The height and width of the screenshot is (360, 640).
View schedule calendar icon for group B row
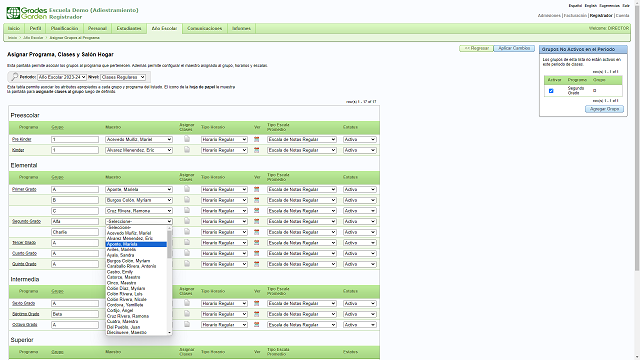pos(256,200)
